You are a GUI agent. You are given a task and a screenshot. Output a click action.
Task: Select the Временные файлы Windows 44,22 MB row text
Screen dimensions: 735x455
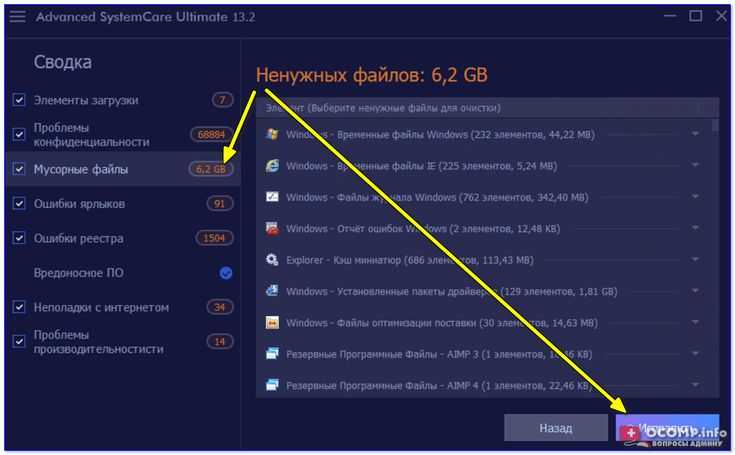(x=440, y=134)
